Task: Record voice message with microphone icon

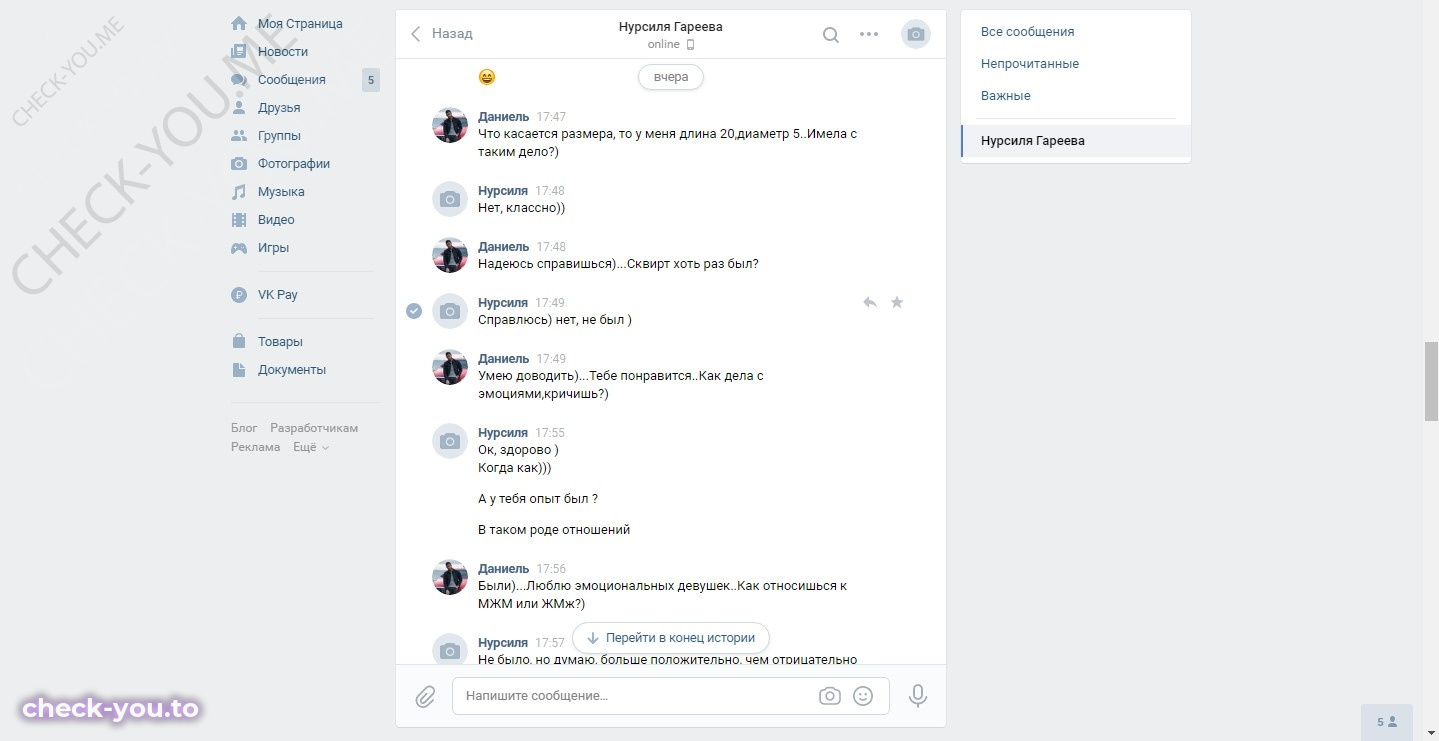Action: [x=918, y=696]
